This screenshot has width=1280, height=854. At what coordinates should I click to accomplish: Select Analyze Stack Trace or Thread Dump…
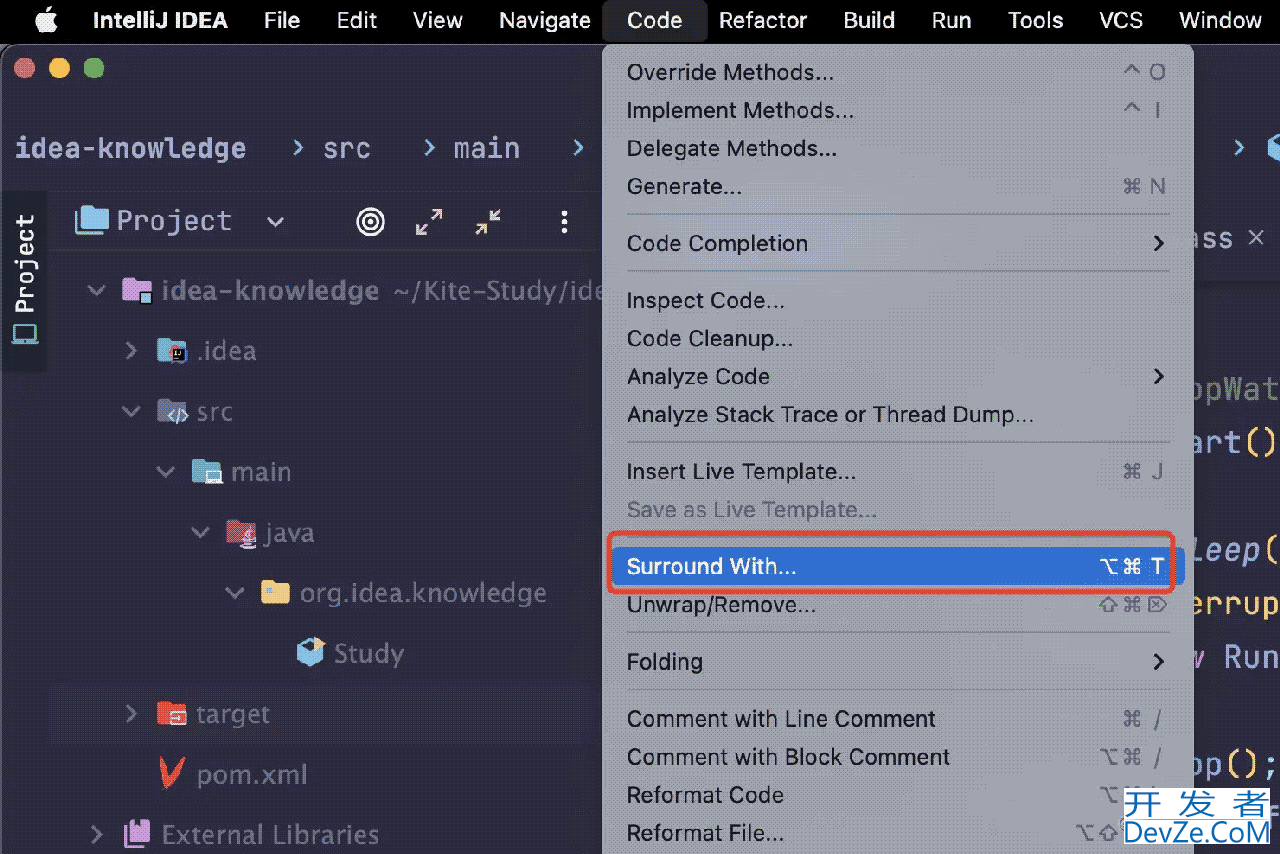897,414
